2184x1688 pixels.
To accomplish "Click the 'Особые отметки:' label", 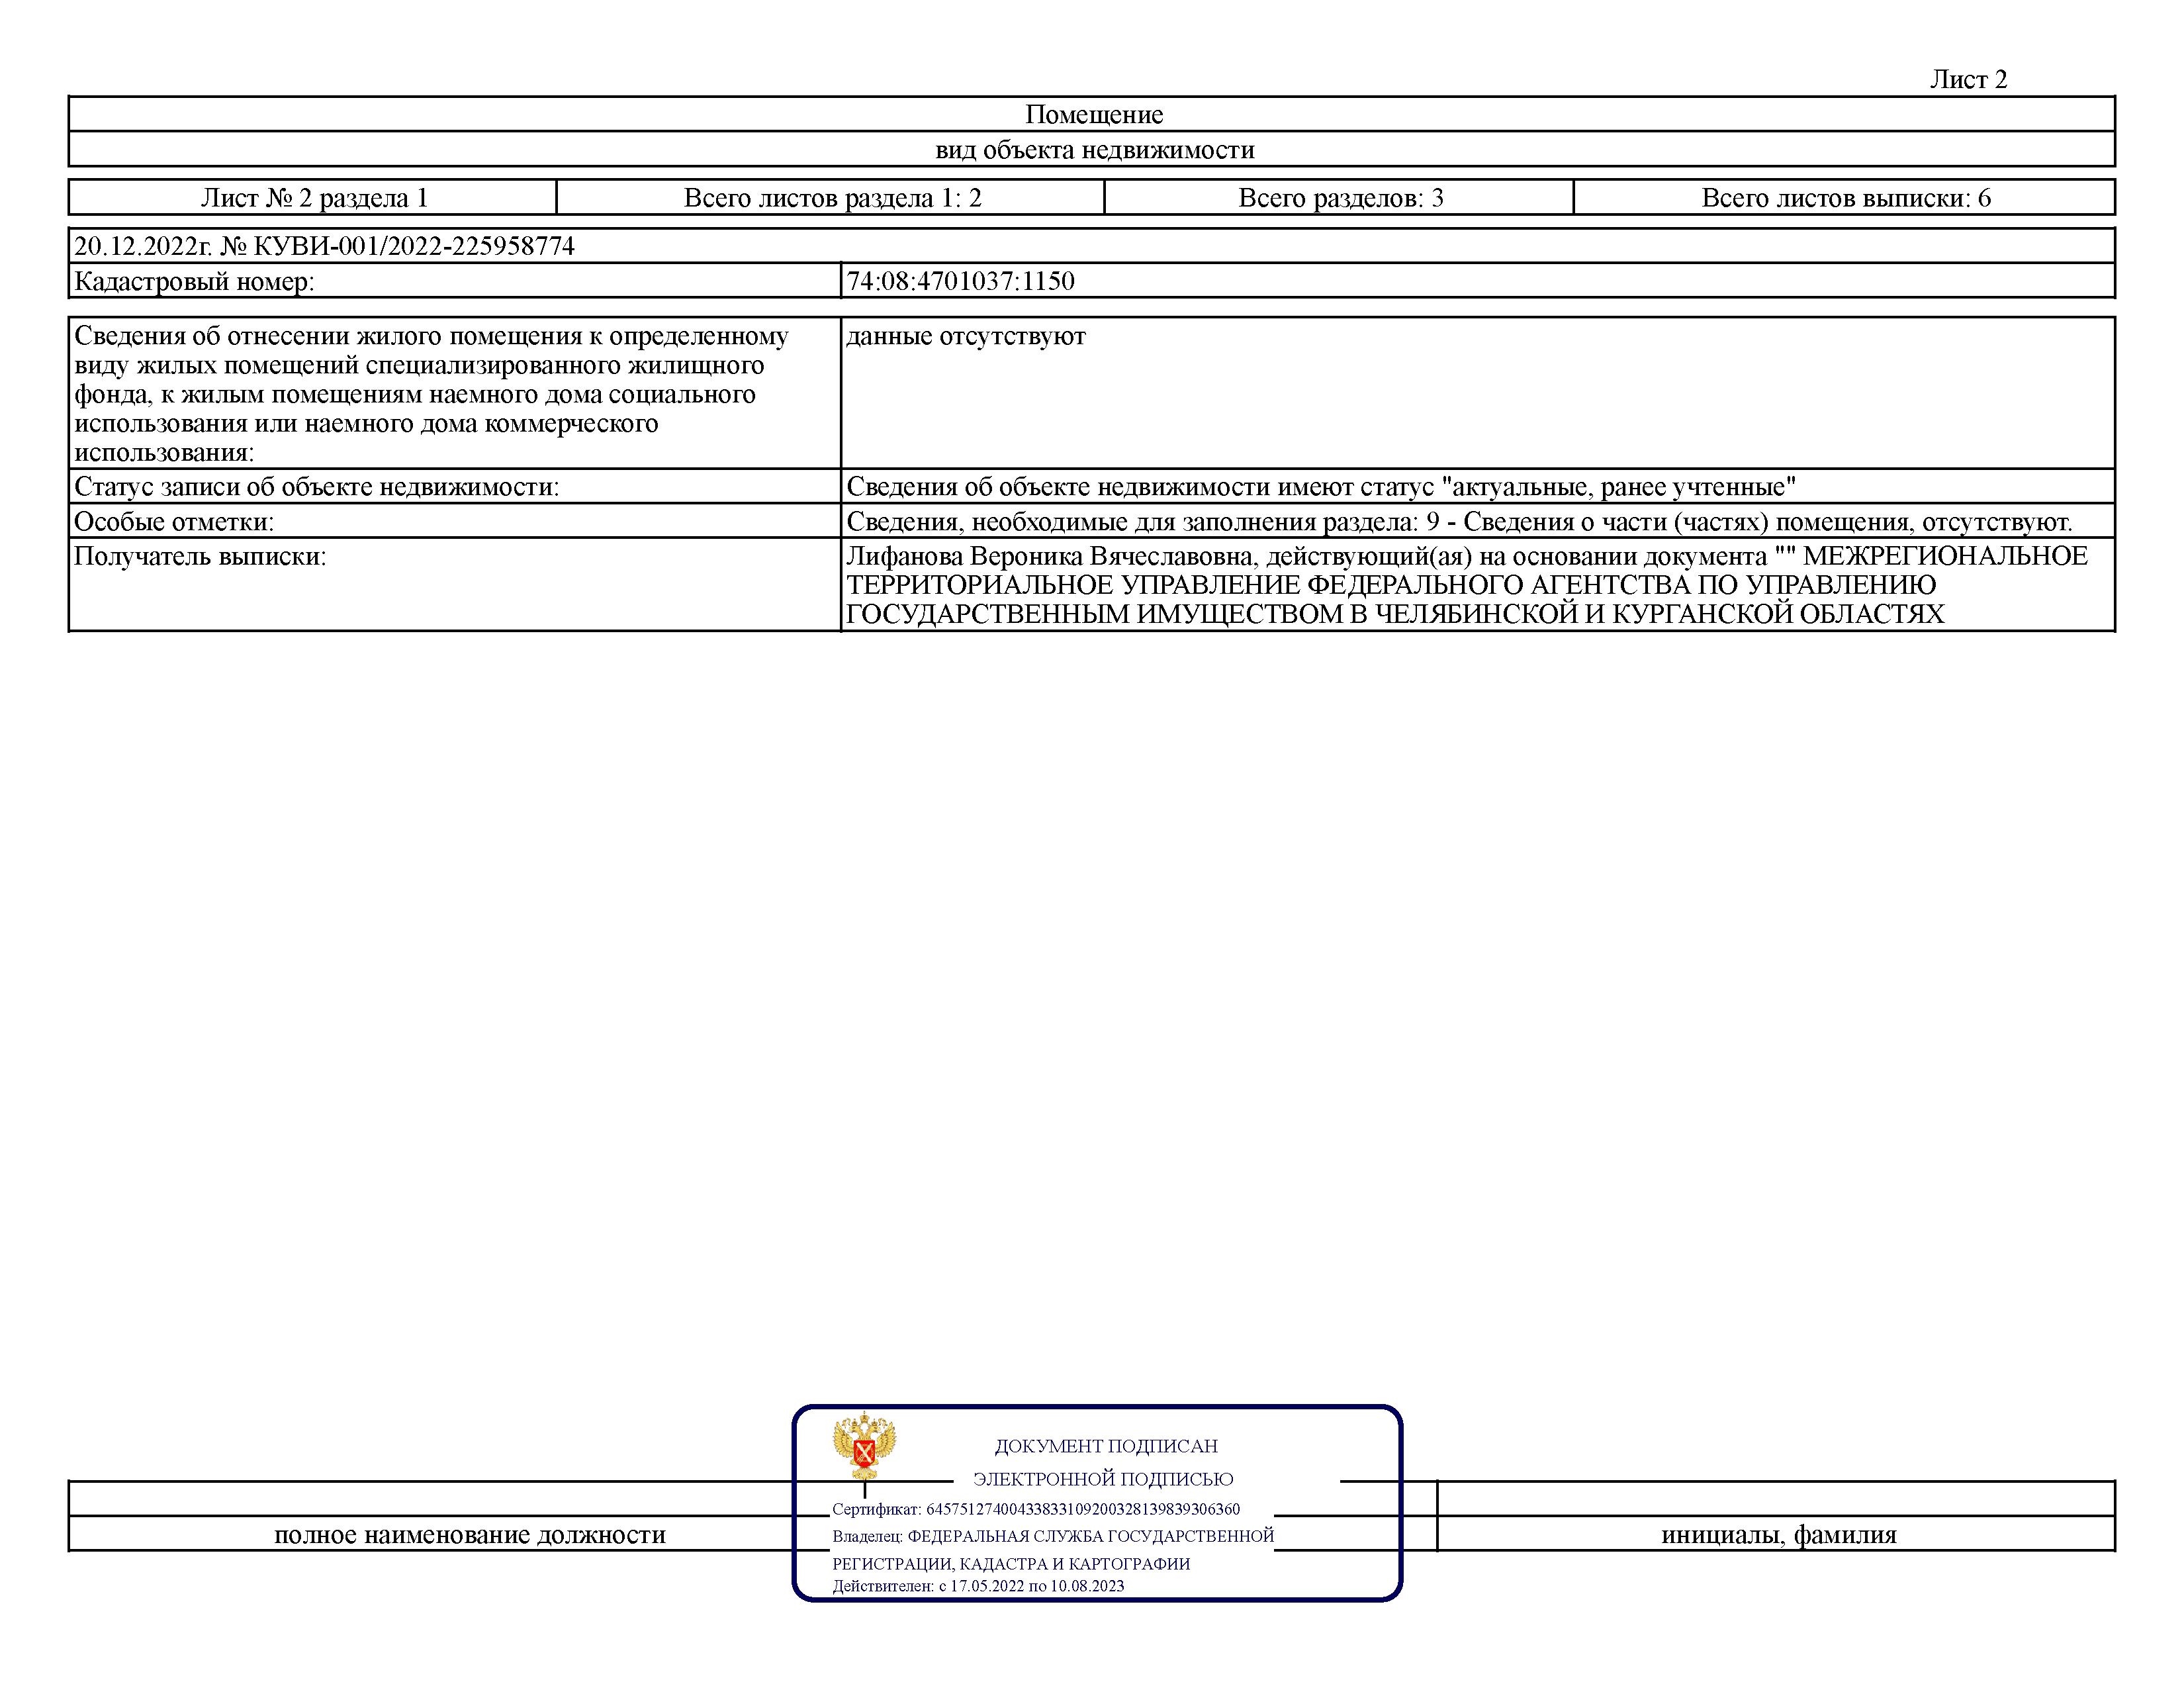I will point(174,522).
